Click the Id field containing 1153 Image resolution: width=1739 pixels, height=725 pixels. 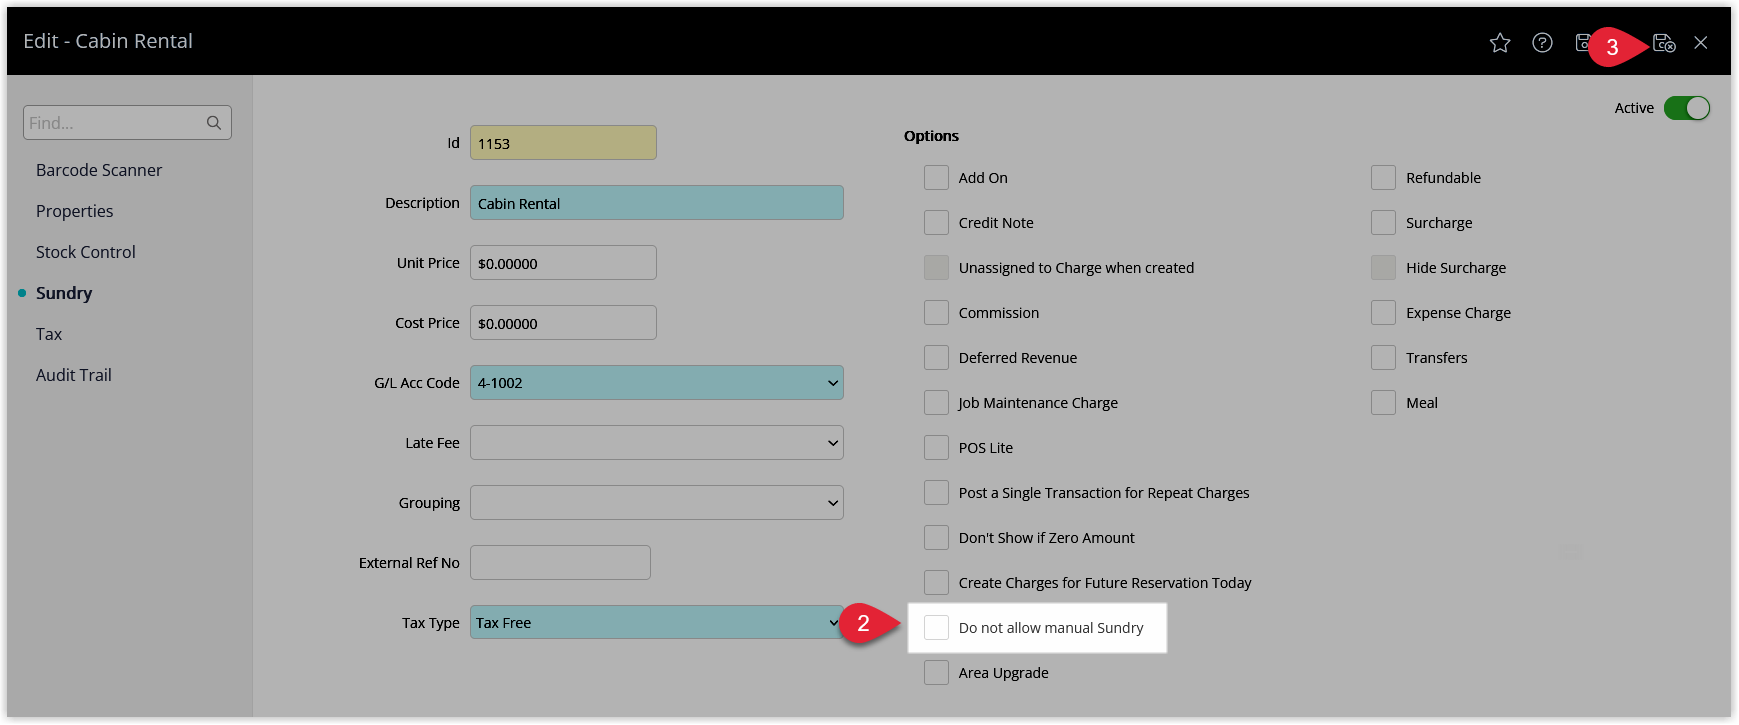click(x=563, y=143)
